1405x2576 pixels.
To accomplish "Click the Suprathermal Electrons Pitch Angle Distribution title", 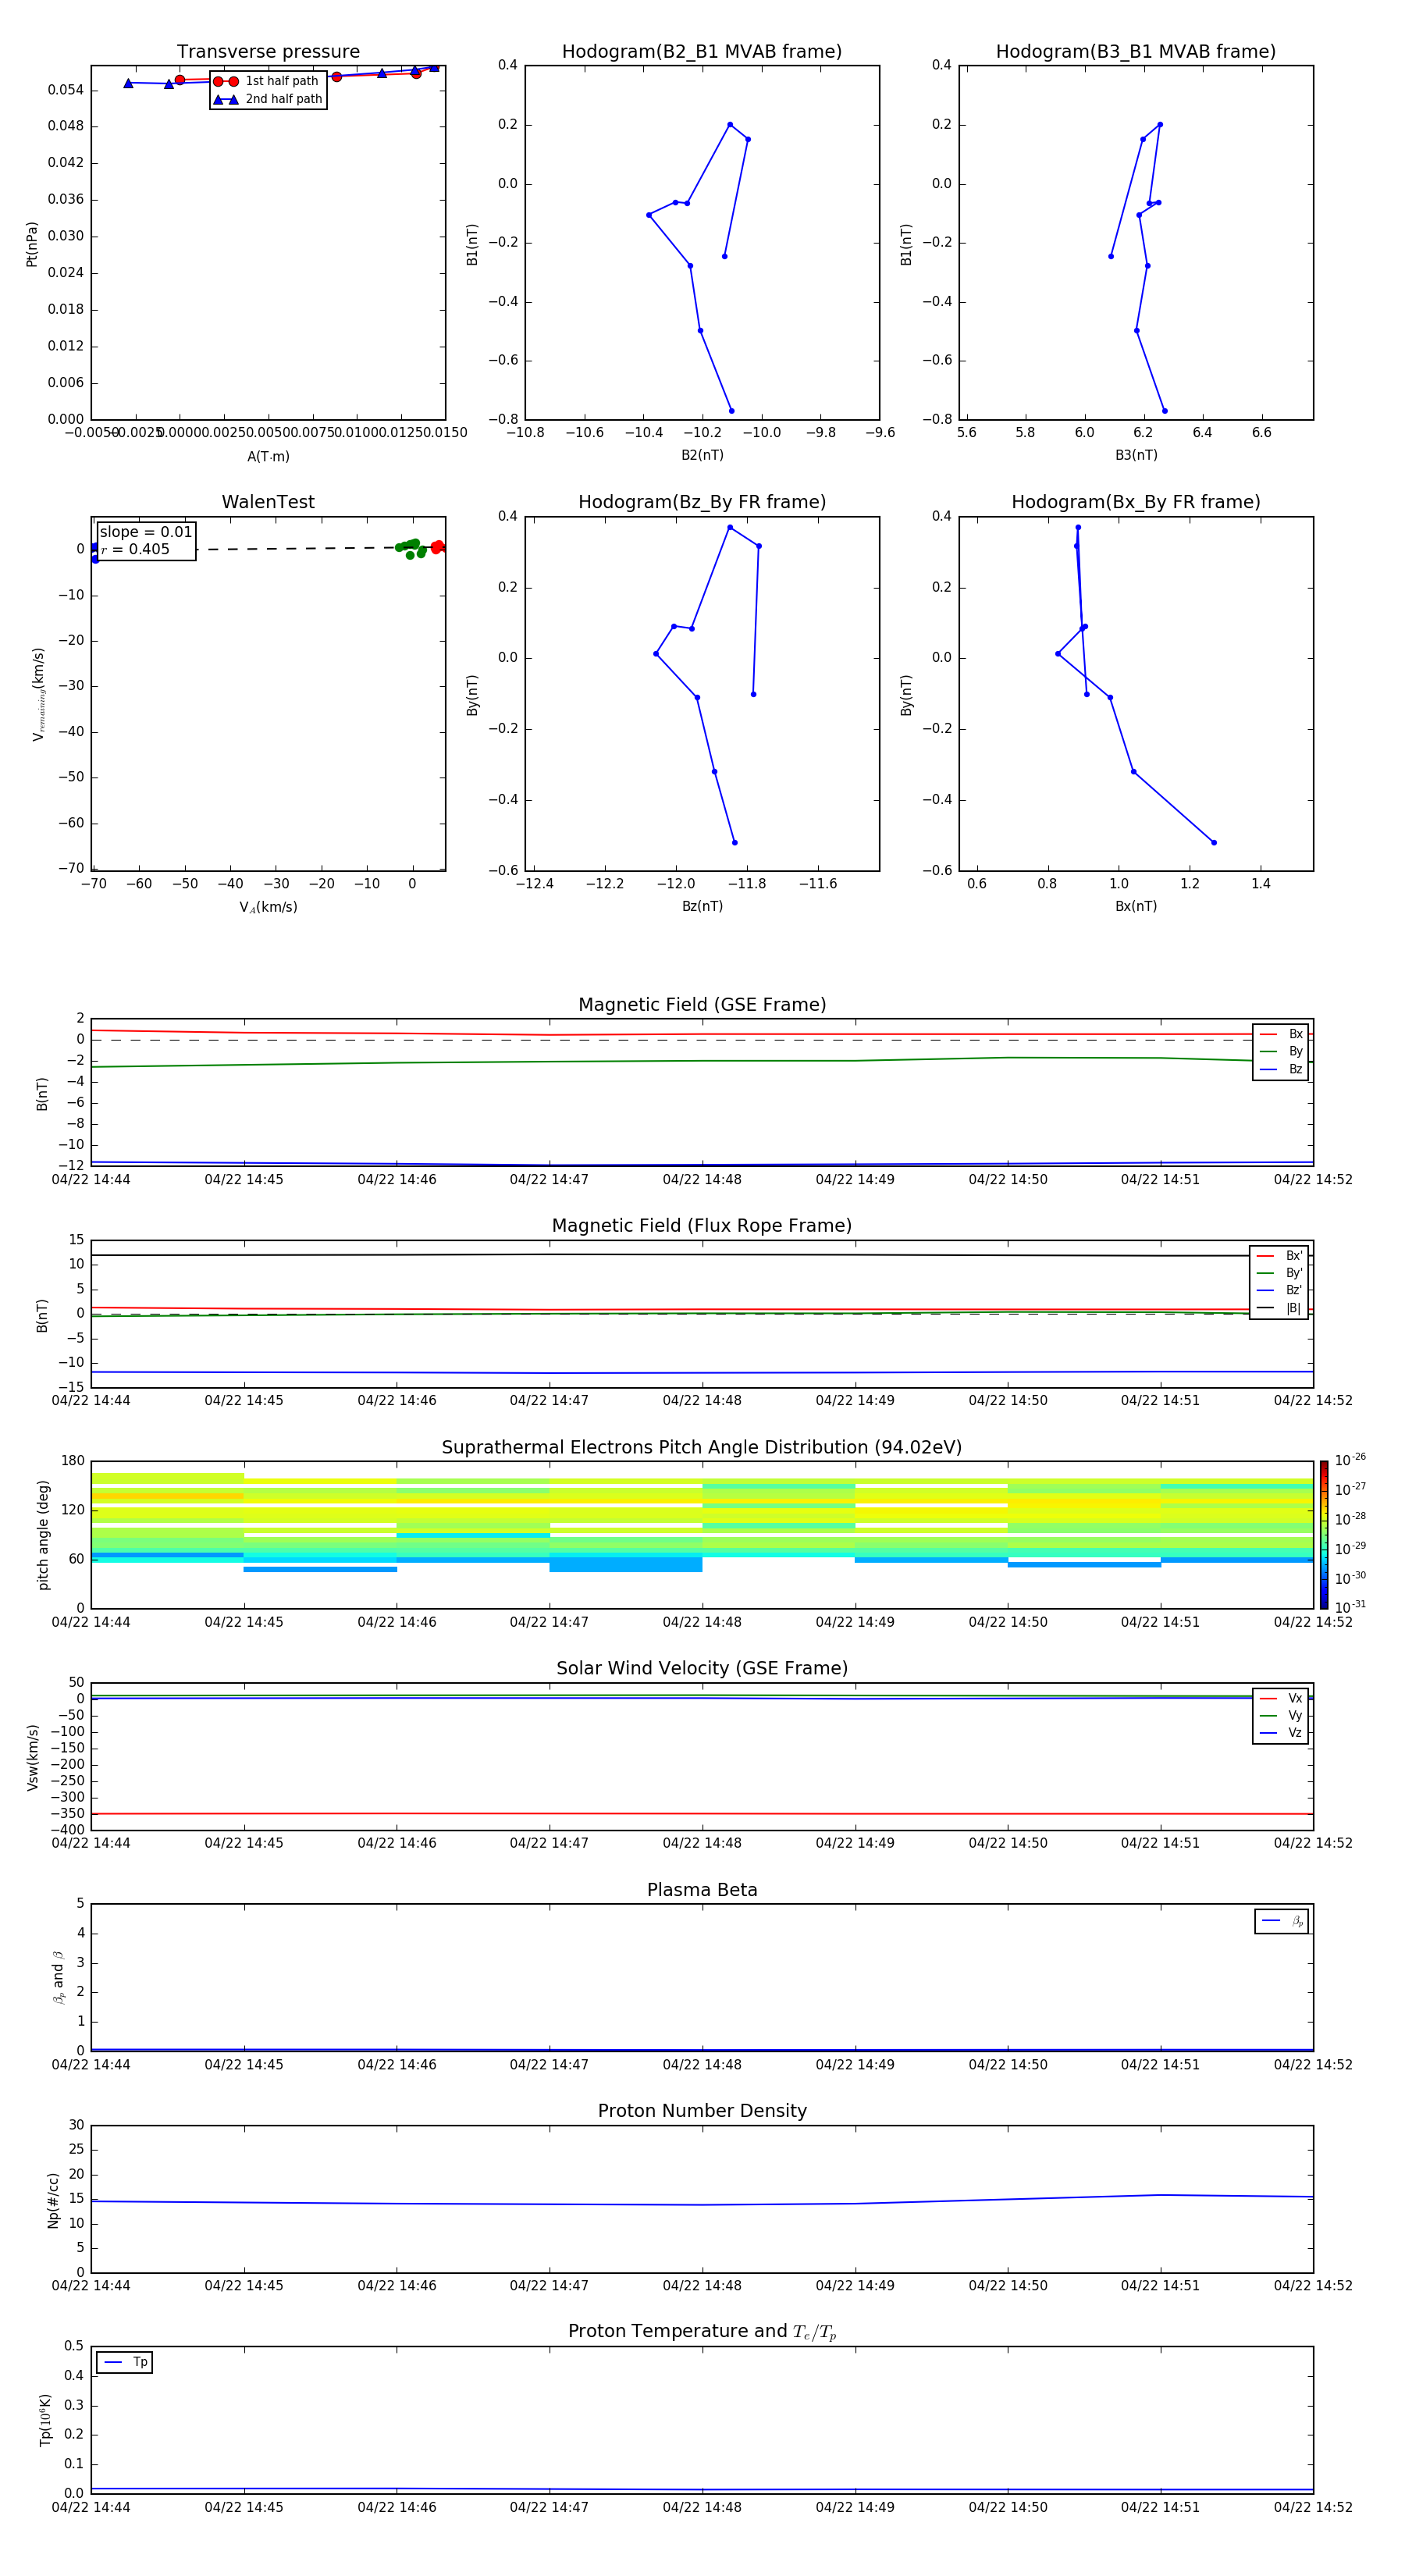I will (x=702, y=1448).
